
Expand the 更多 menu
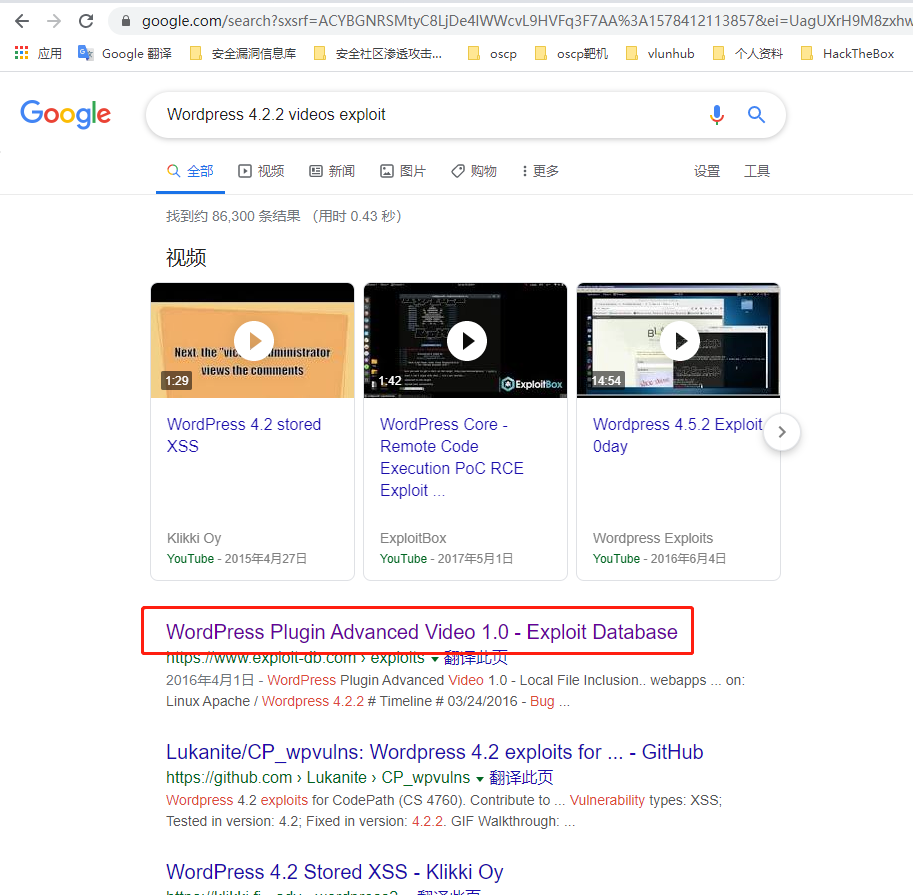pos(540,171)
